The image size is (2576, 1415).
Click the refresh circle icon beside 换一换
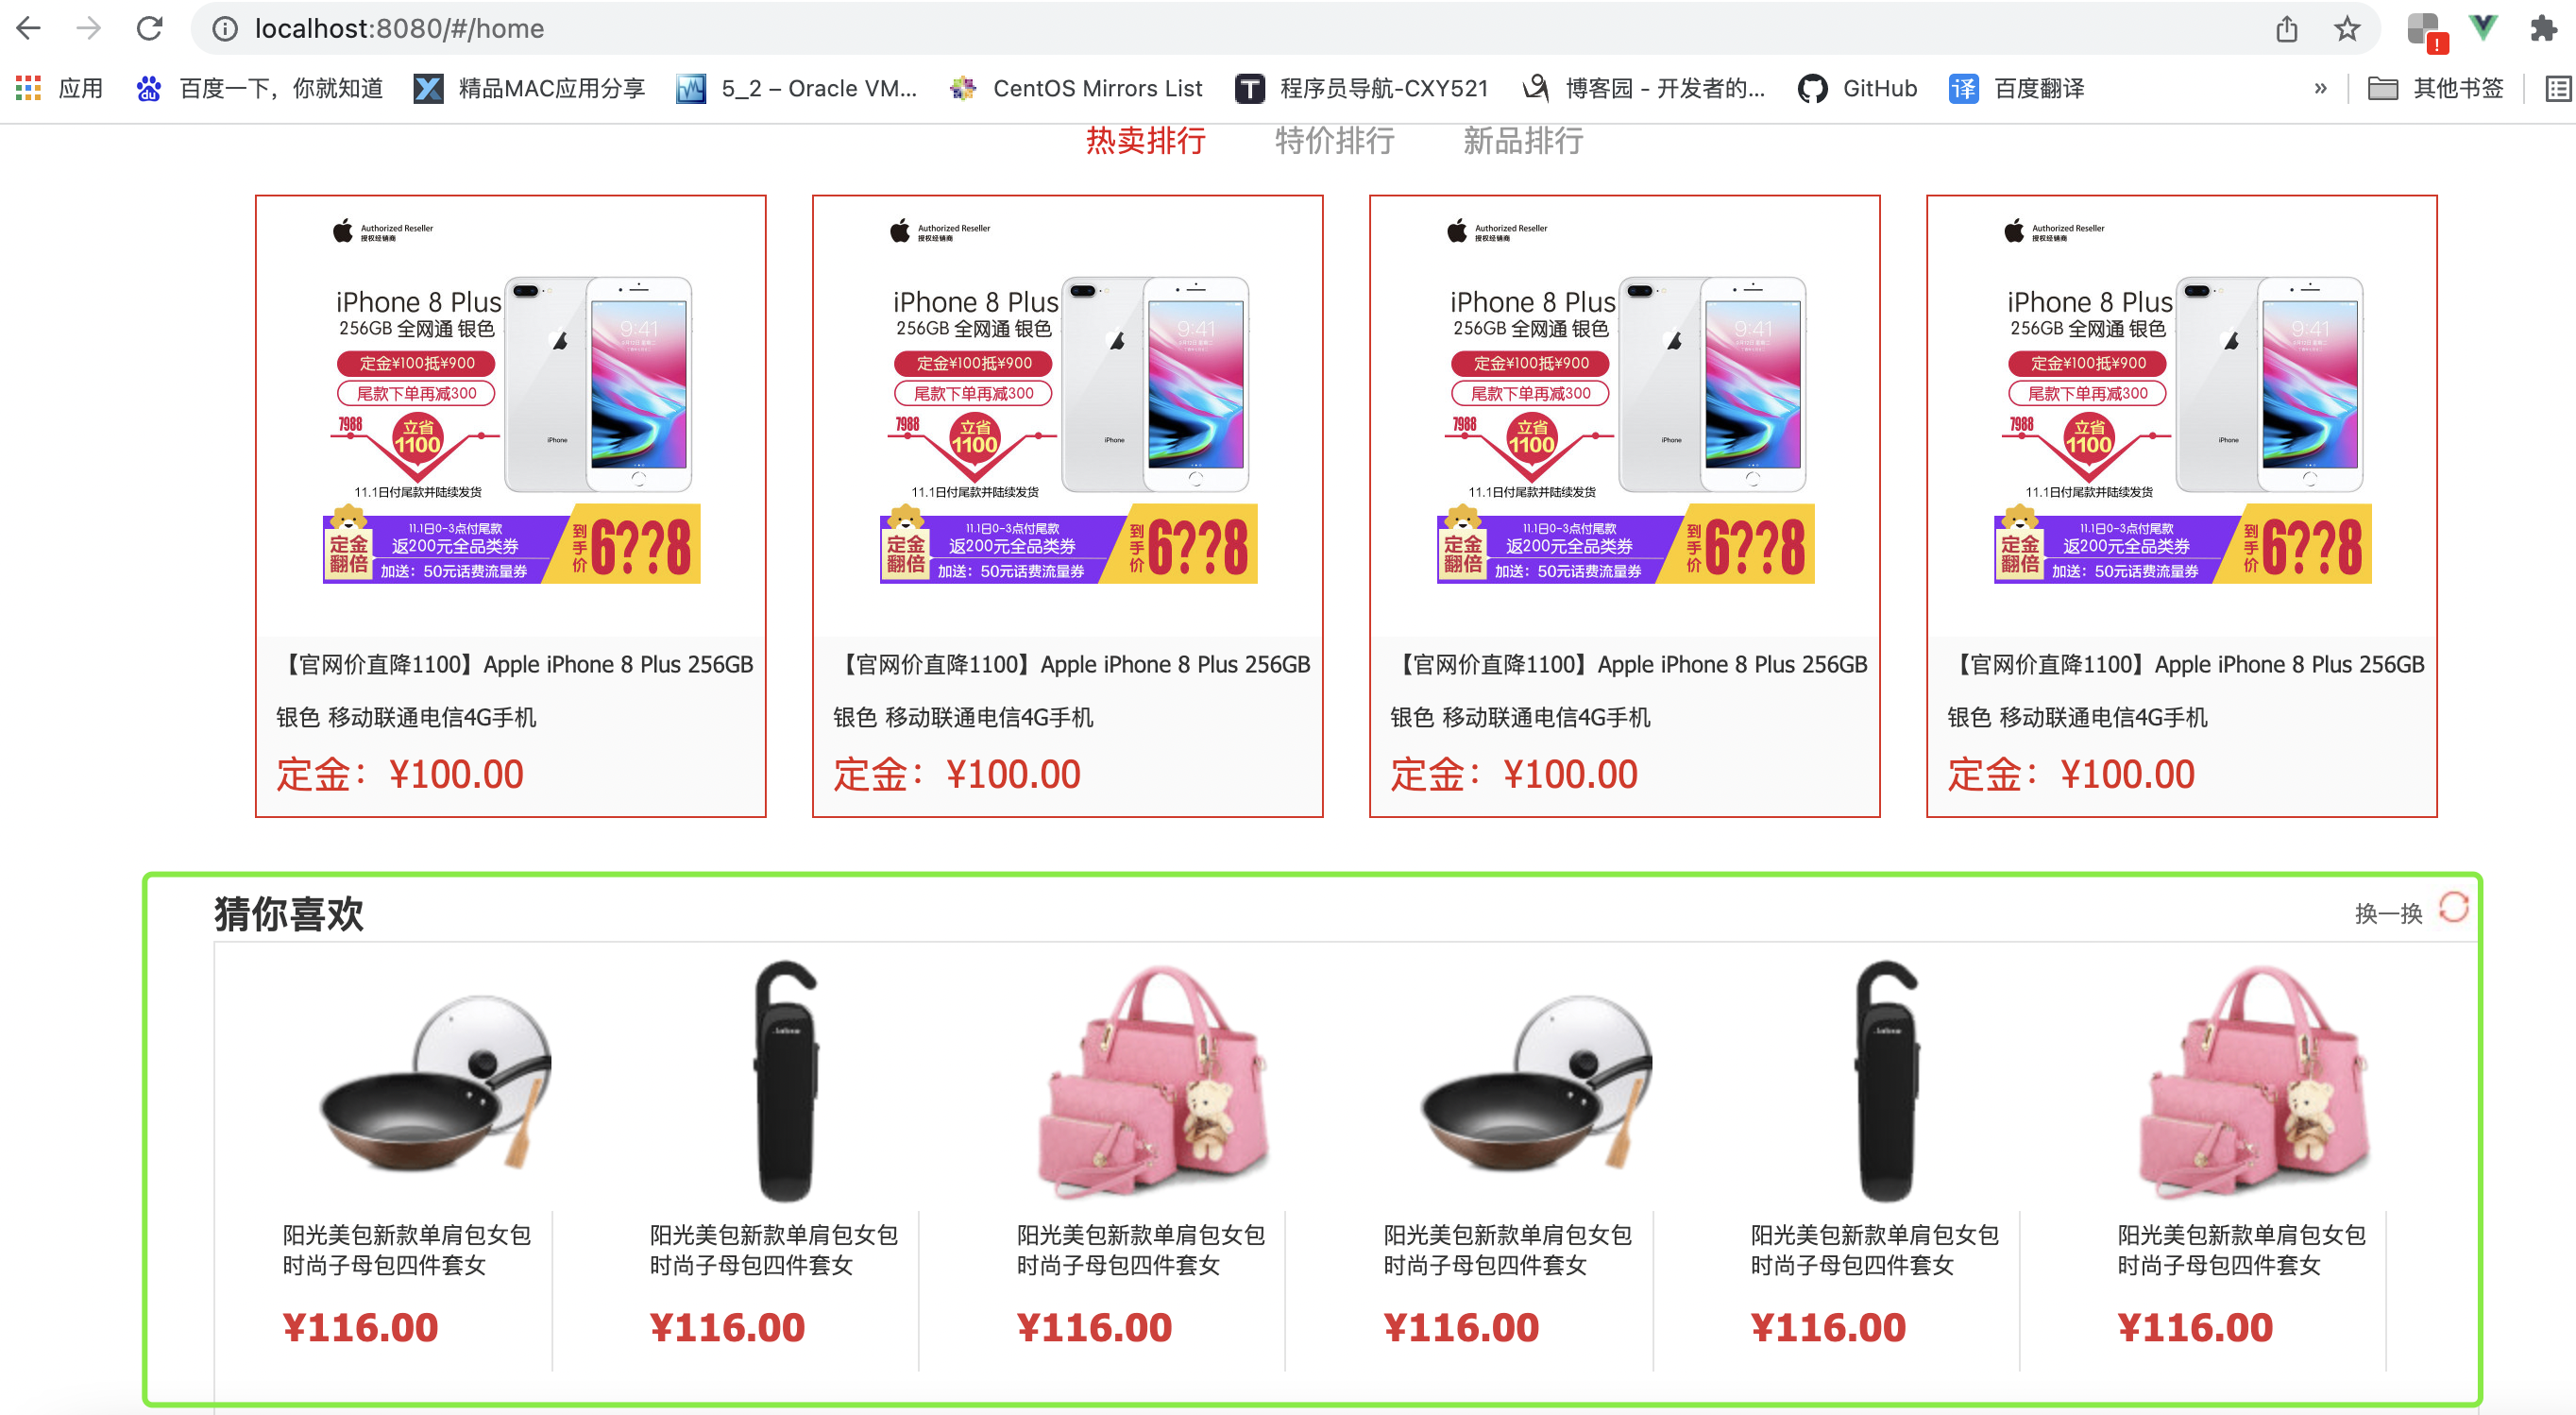2453,908
